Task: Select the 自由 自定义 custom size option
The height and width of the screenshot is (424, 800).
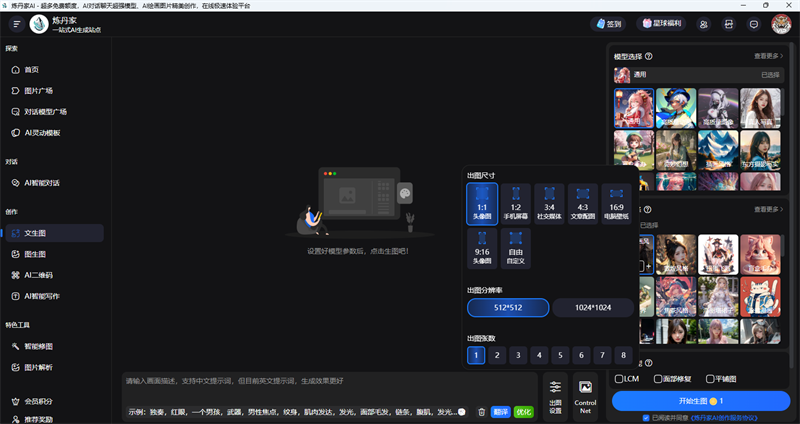Action: coord(516,250)
